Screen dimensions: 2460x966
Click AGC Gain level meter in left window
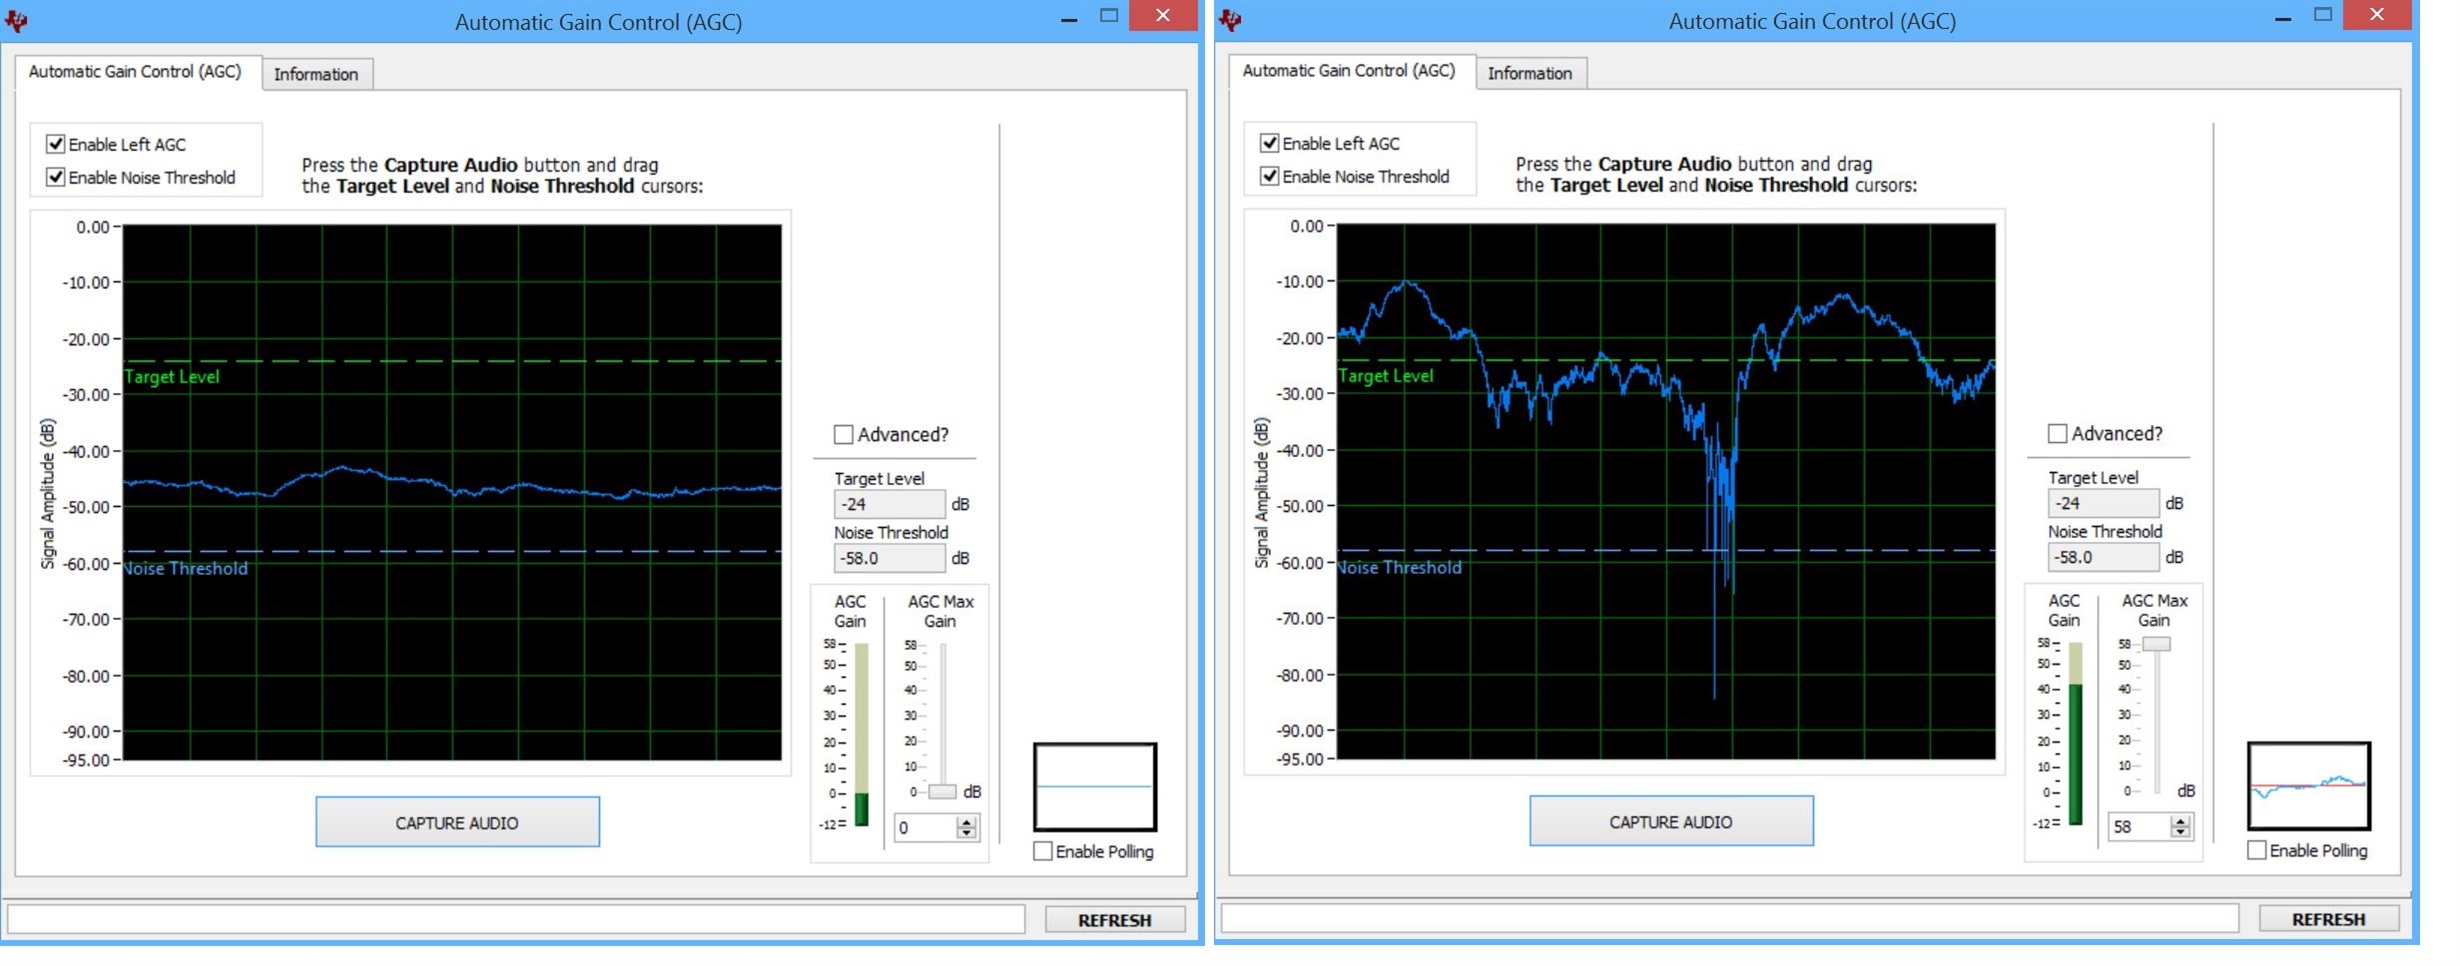pos(862,735)
